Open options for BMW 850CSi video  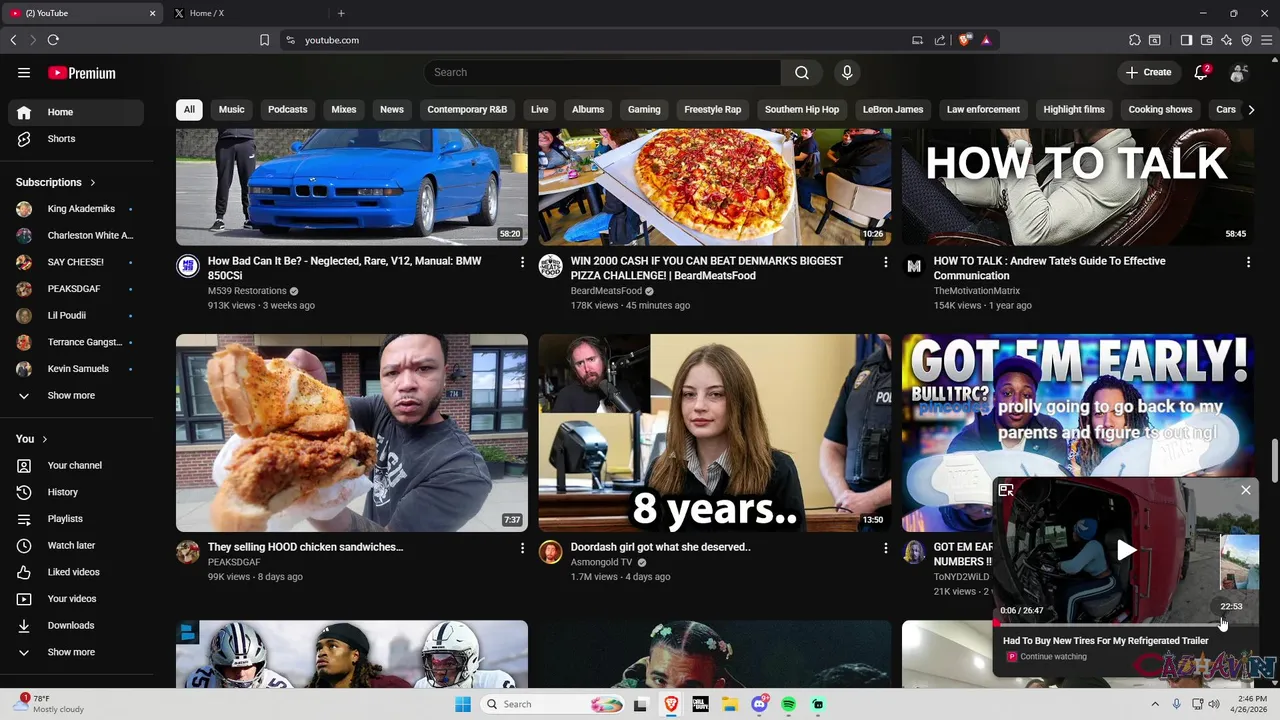click(x=522, y=262)
